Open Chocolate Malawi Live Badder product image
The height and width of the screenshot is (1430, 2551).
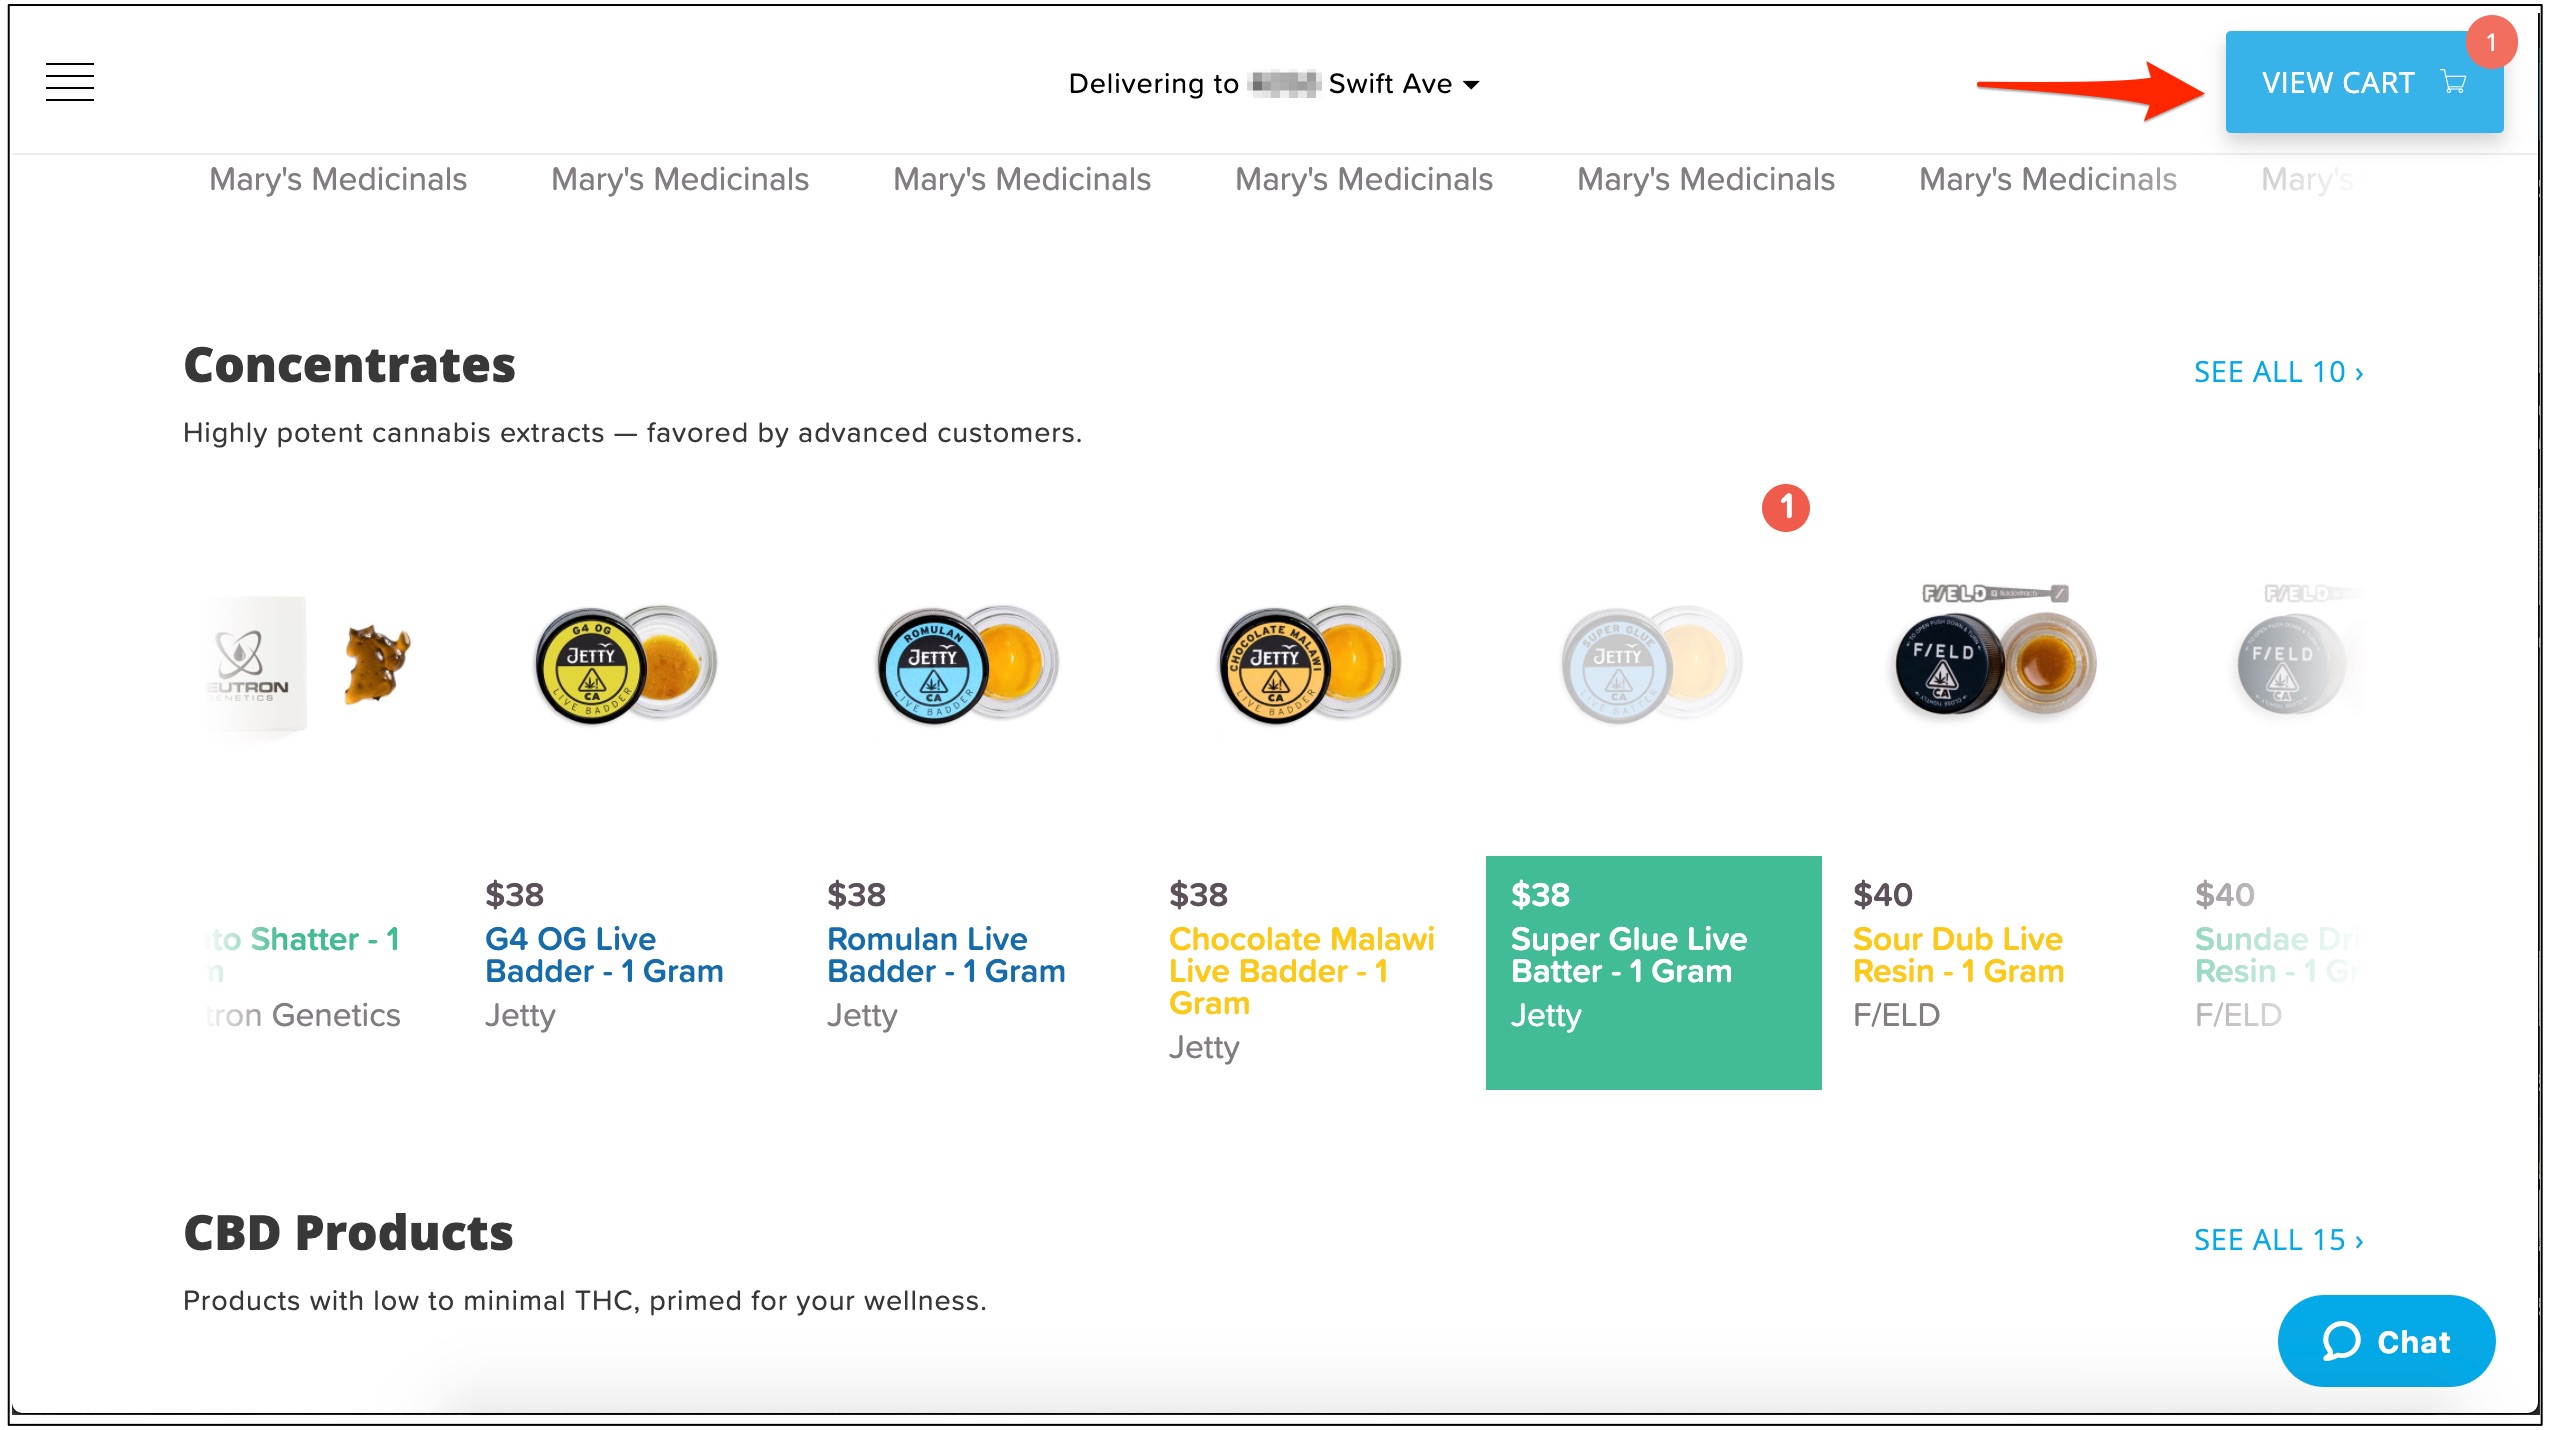(1310, 664)
